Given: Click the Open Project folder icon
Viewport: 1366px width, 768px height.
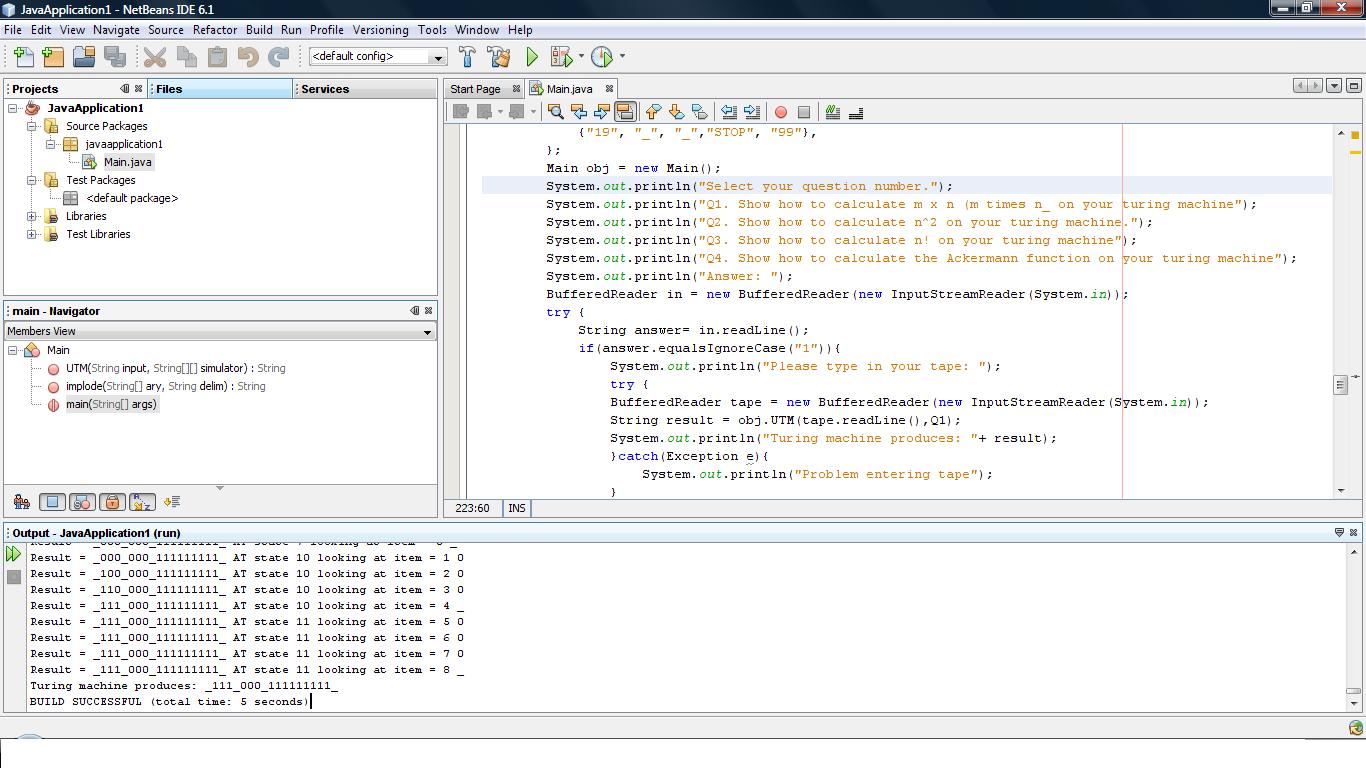Looking at the screenshot, I should (84, 57).
